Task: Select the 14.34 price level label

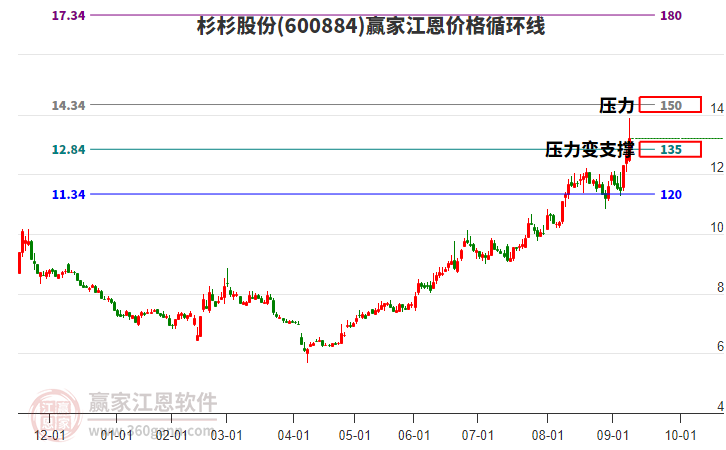Action: (x=69, y=106)
